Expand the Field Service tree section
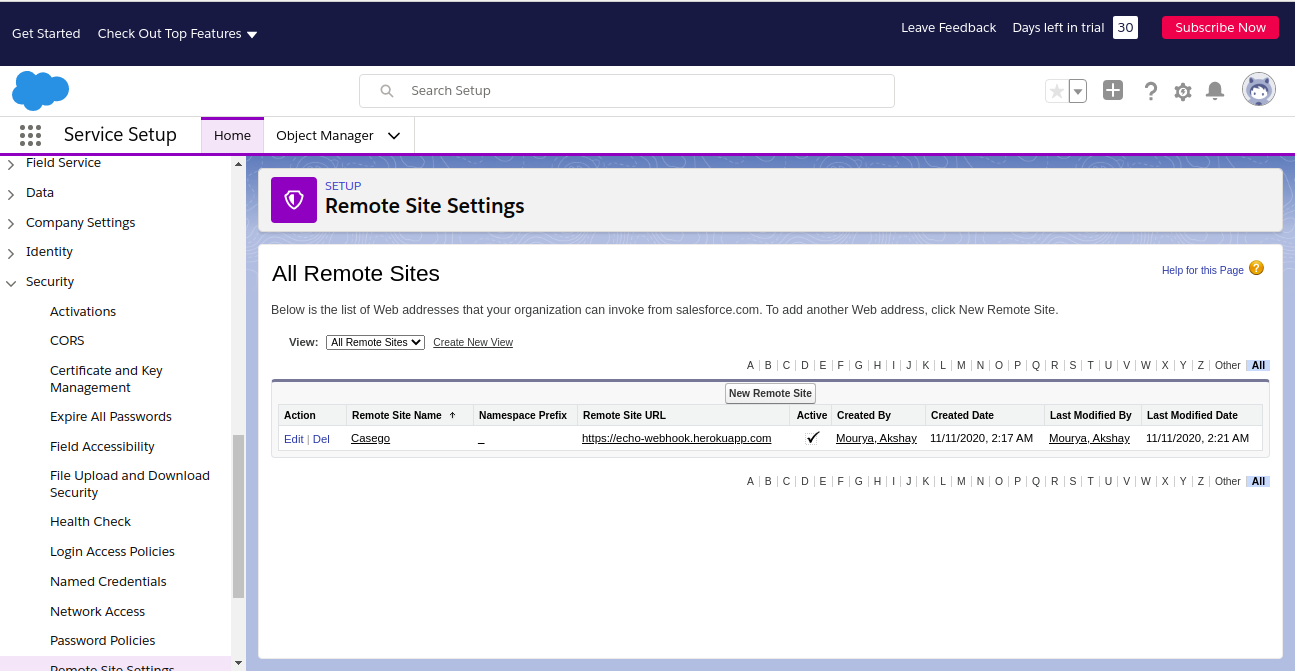Screen dimensions: 1295x671 tap(11, 164)
